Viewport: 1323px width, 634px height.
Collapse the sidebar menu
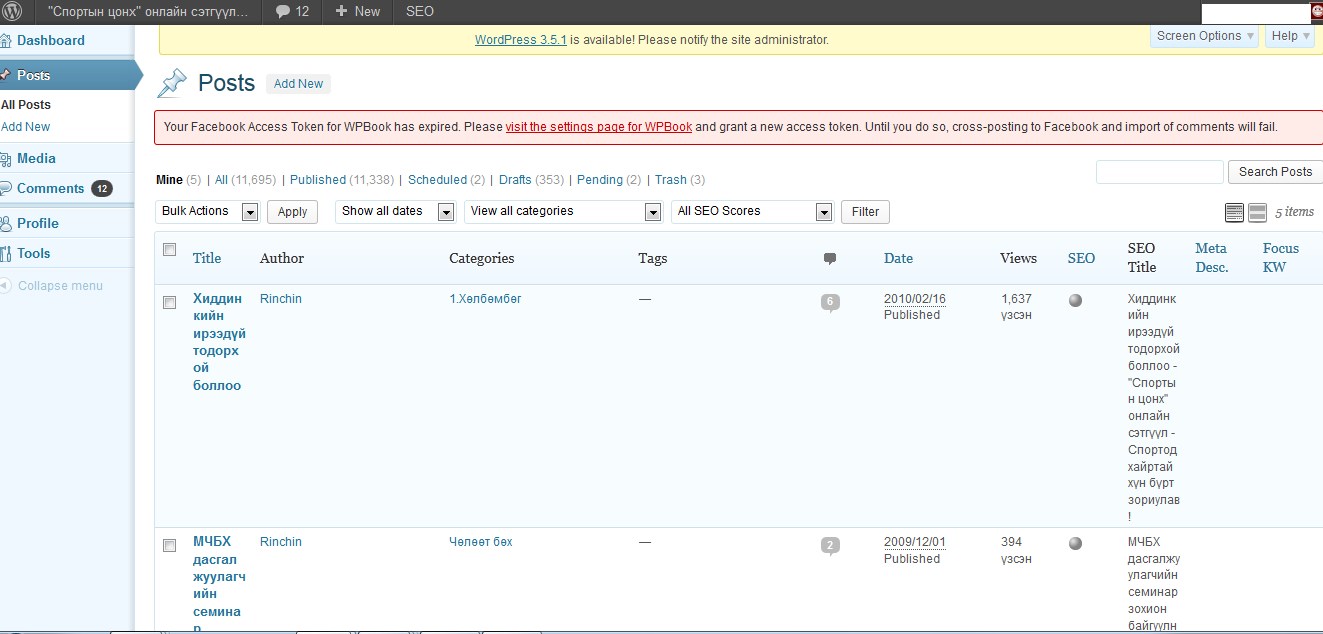52,286
